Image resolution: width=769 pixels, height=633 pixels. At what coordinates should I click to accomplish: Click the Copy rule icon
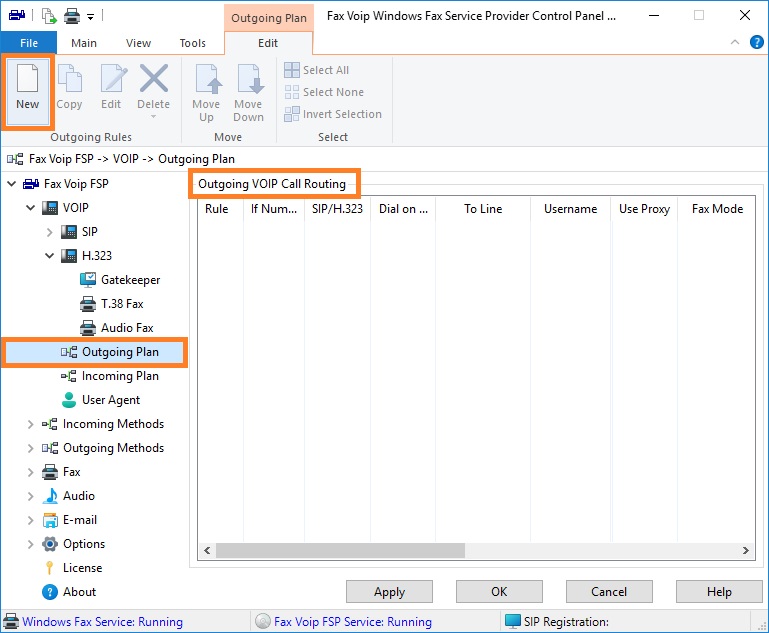coord(69,78)
